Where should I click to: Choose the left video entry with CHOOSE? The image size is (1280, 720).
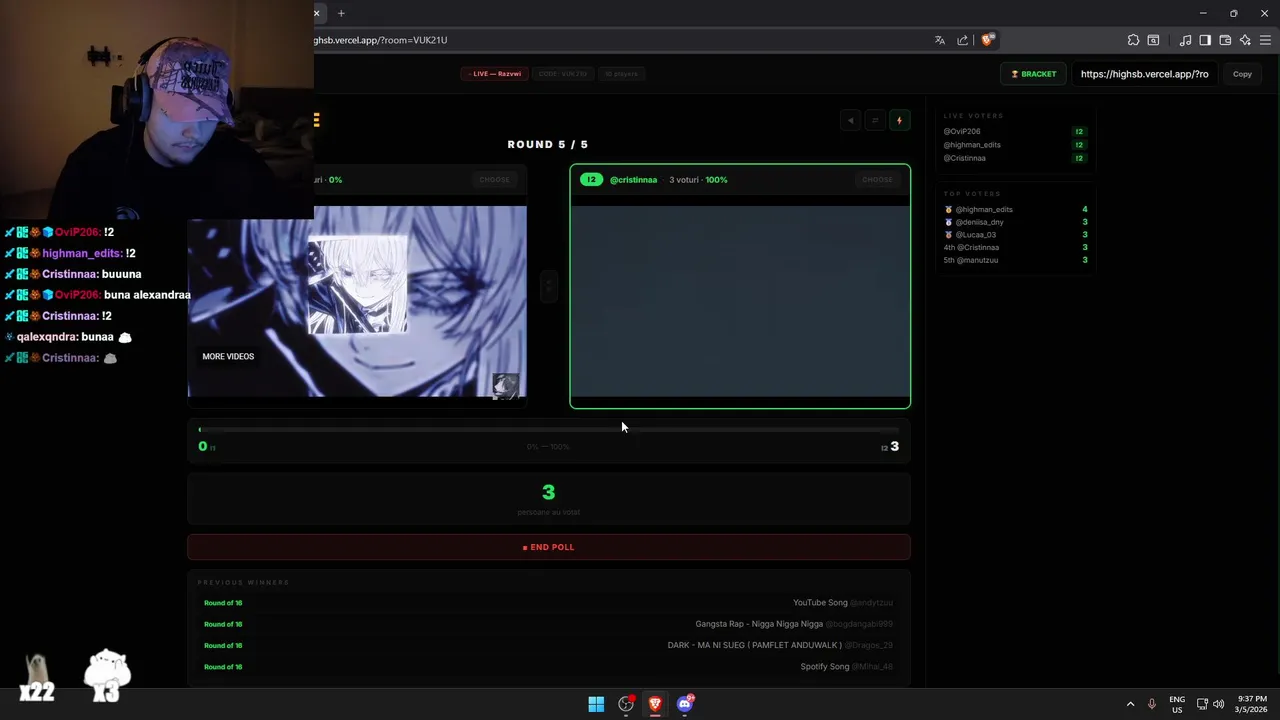494,180
